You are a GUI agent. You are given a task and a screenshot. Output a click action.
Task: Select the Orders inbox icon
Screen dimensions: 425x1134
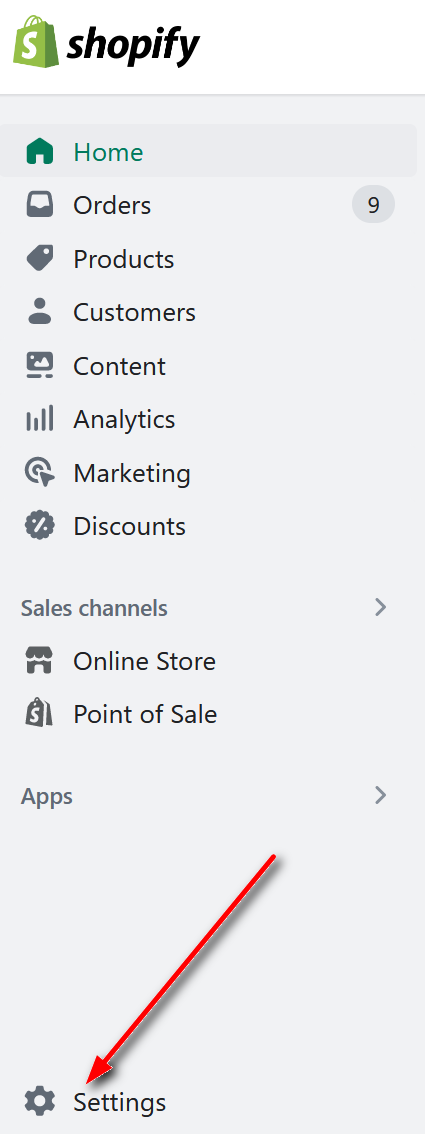pos(40,205)
